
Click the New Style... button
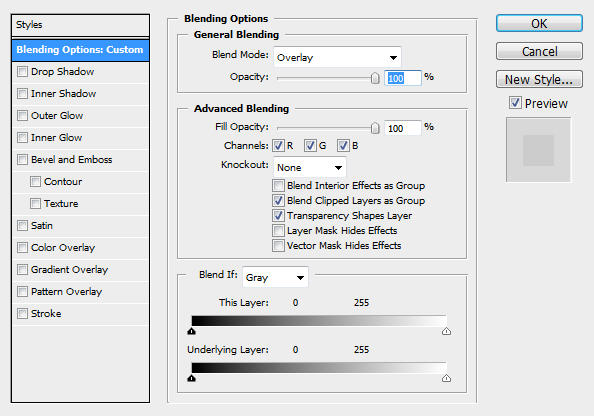pyautogui.click(x=539, y=79)
